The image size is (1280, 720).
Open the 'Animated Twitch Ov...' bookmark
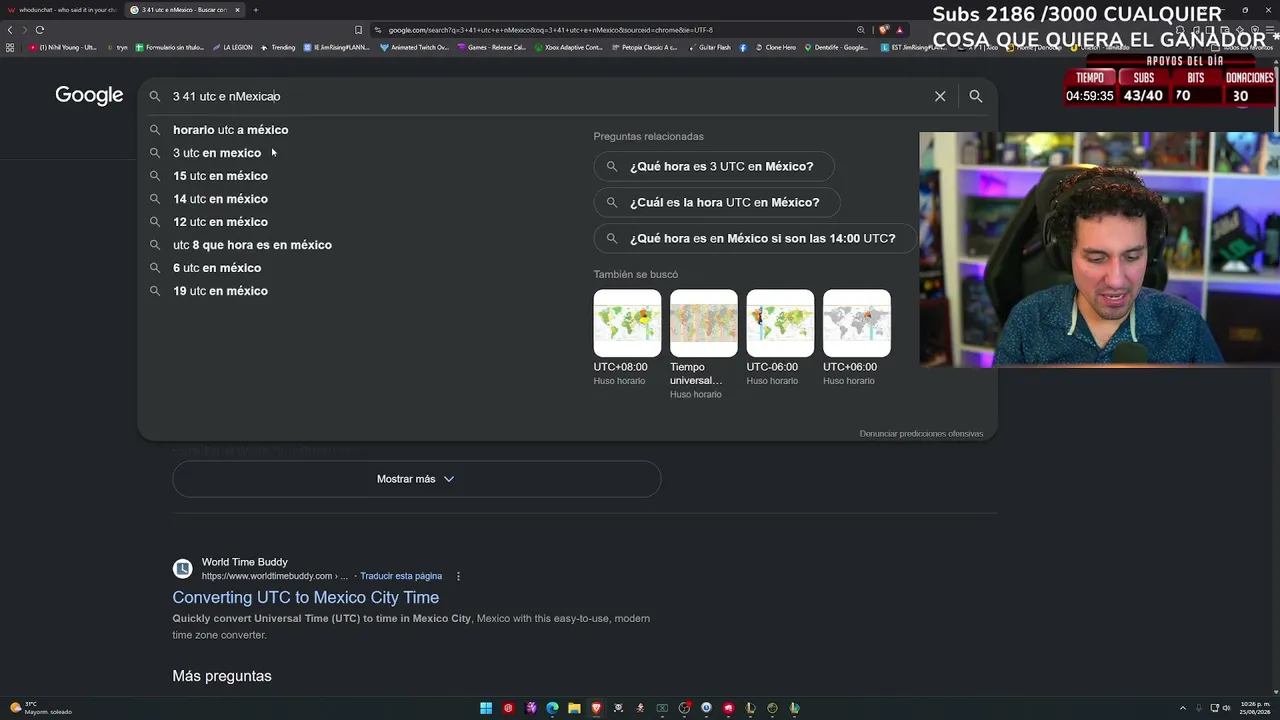[415, 47]
